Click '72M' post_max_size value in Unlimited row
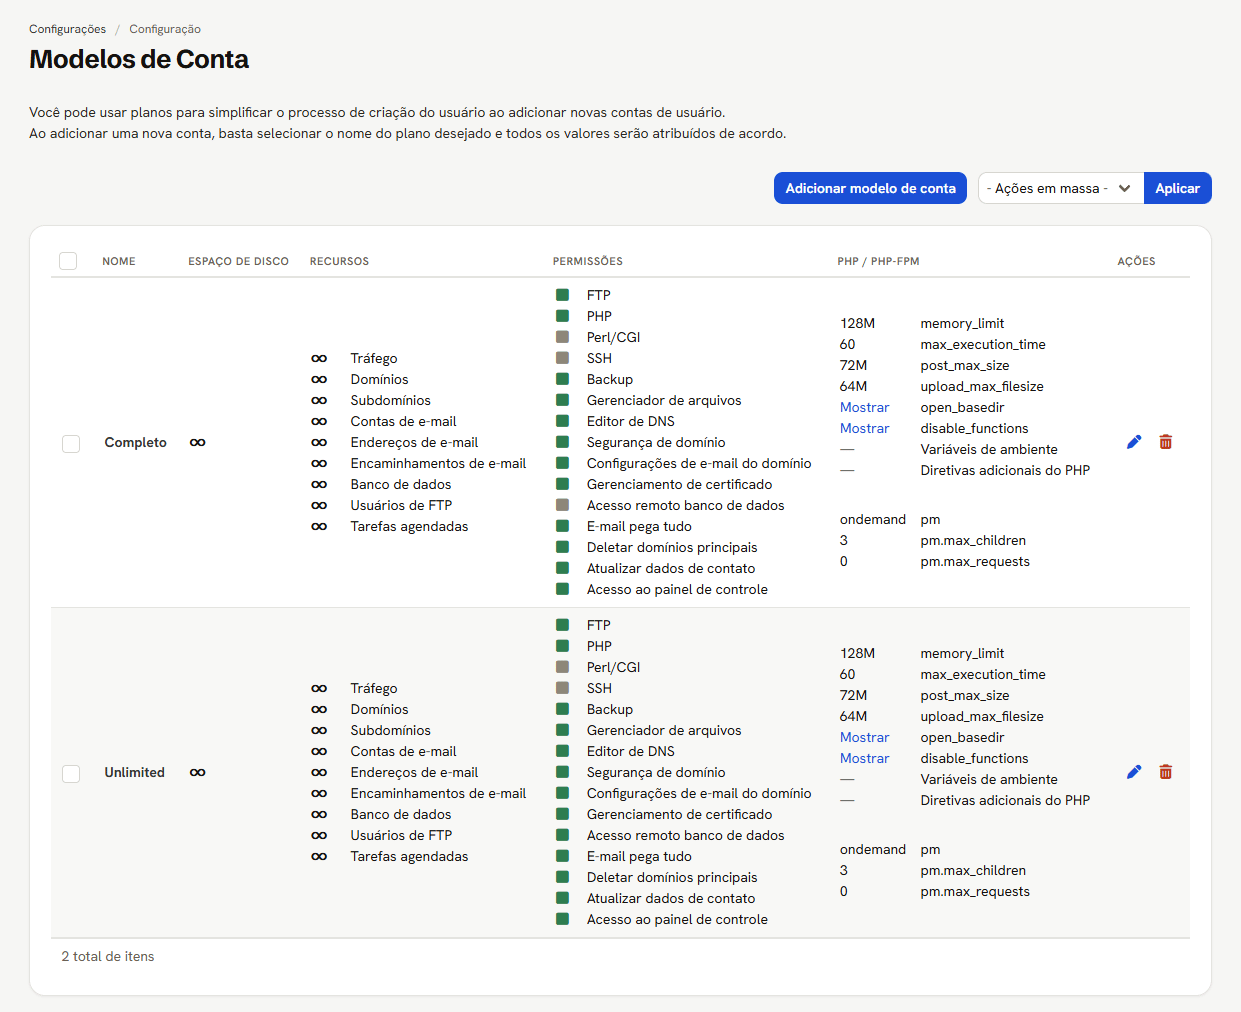 pyautogui.click(x=853, y=695)
